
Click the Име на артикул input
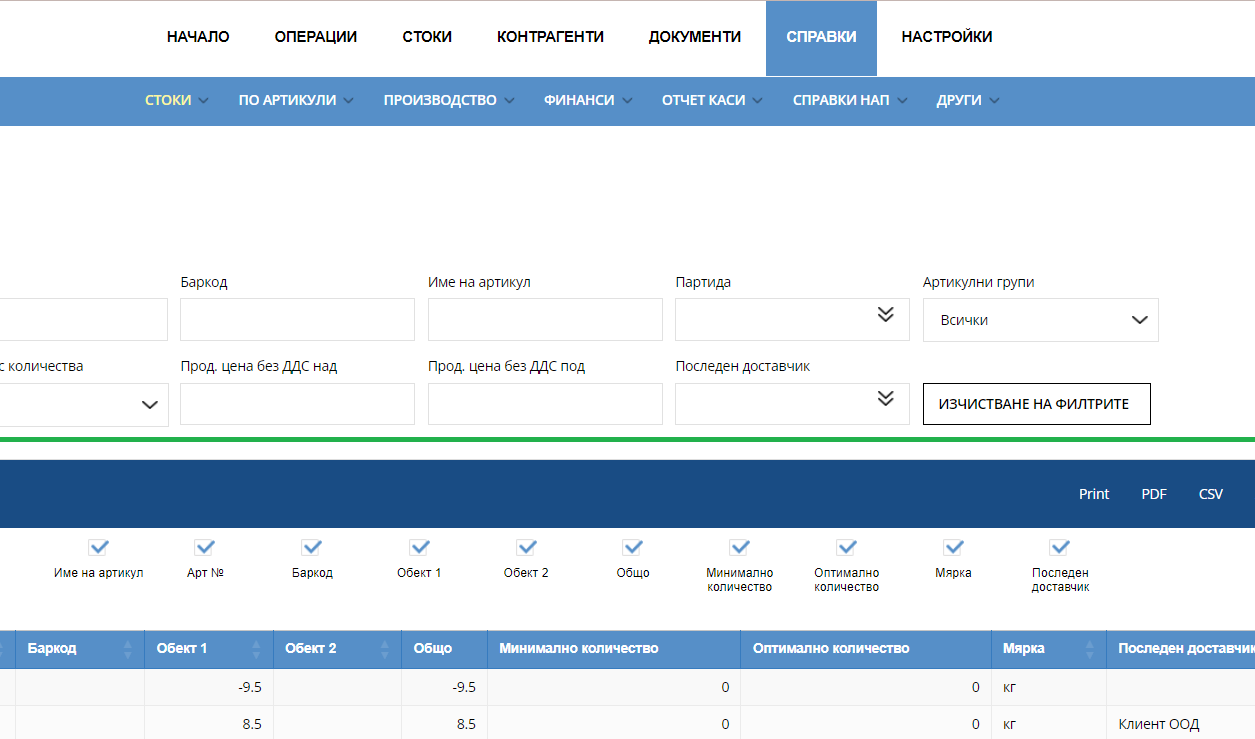tap(545, 319)
